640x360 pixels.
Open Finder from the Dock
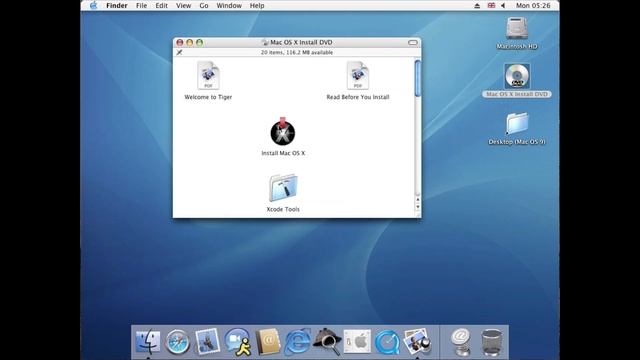click(148, 342)
